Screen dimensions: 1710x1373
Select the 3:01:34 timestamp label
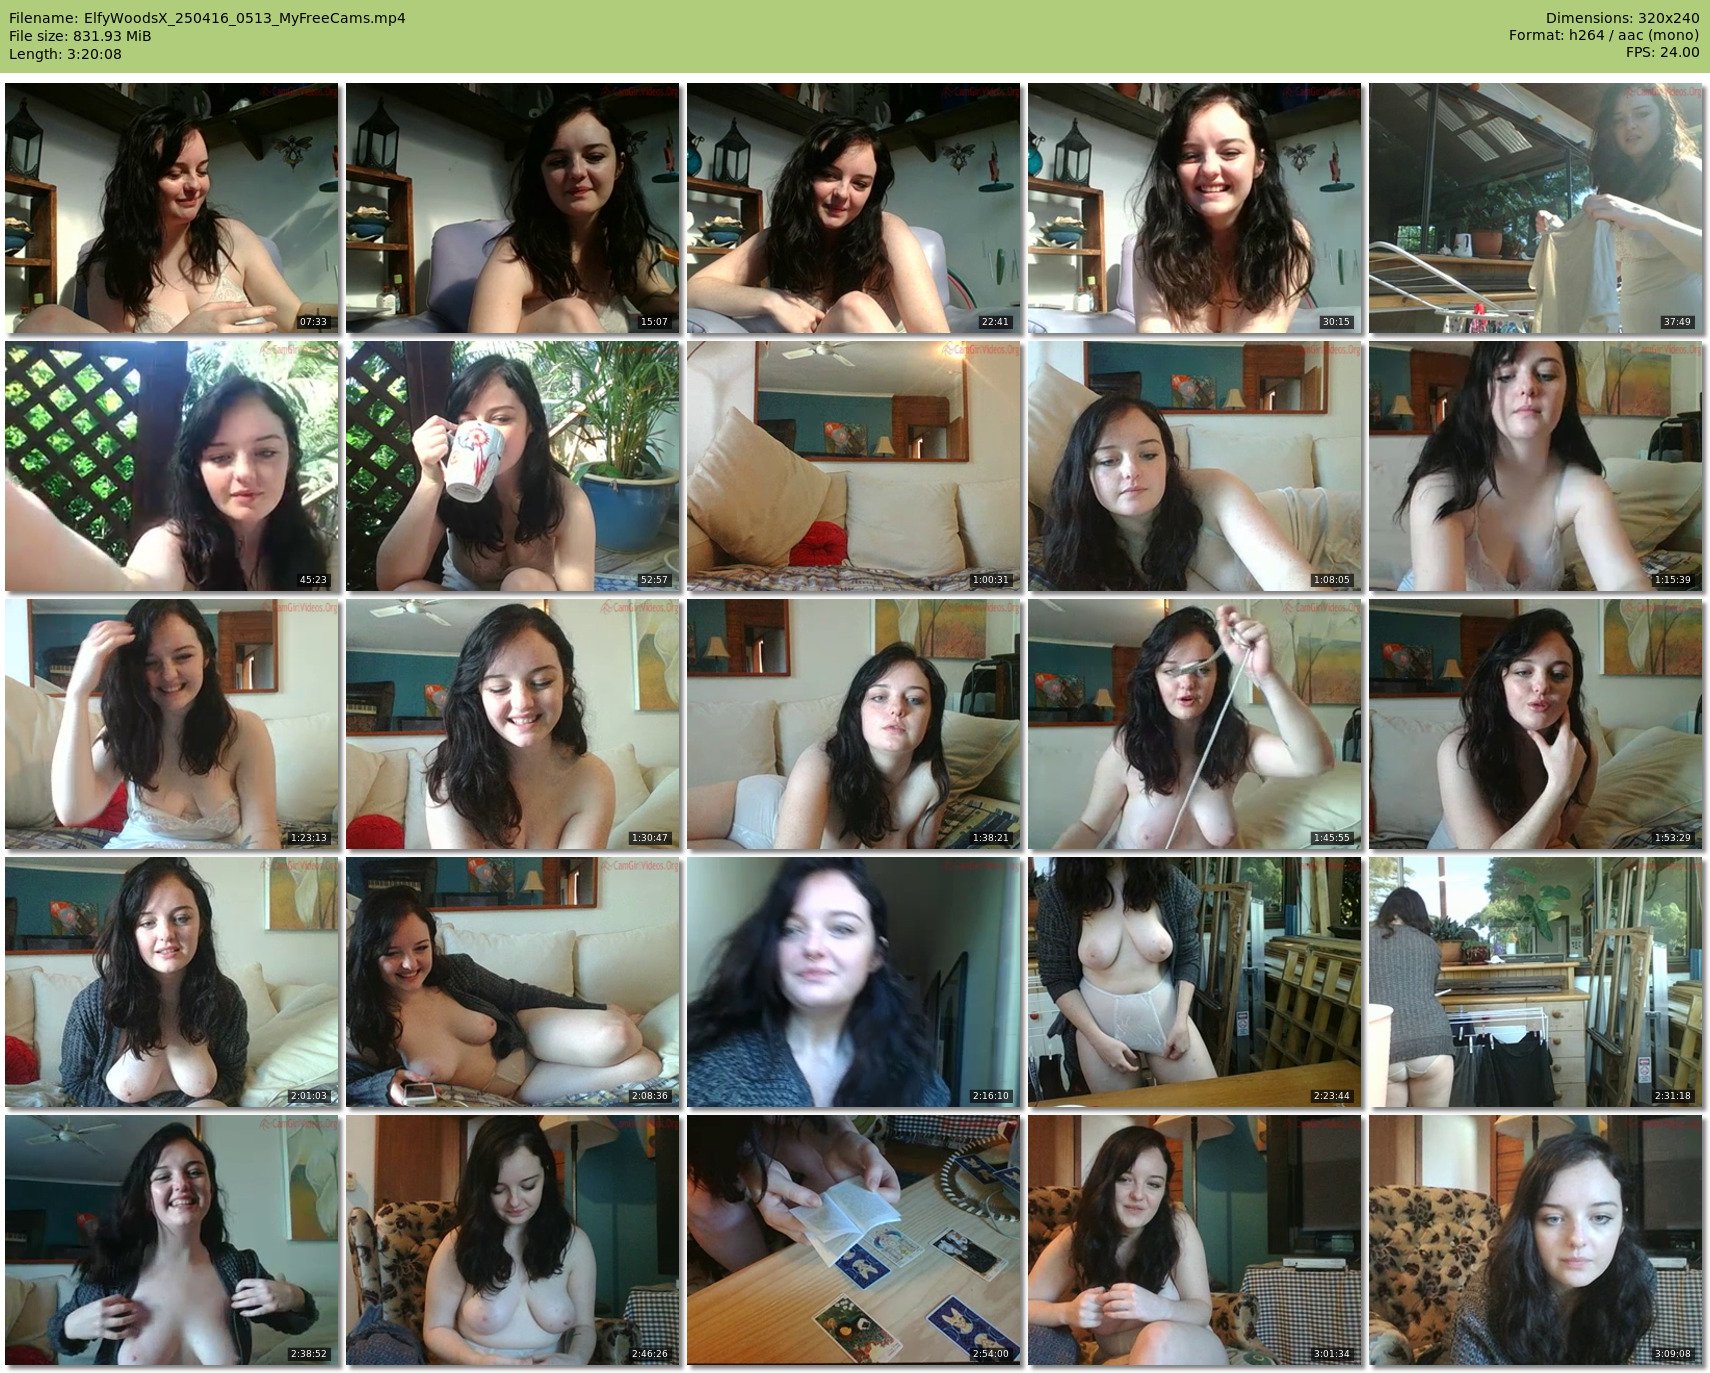click(1331, 1354)
